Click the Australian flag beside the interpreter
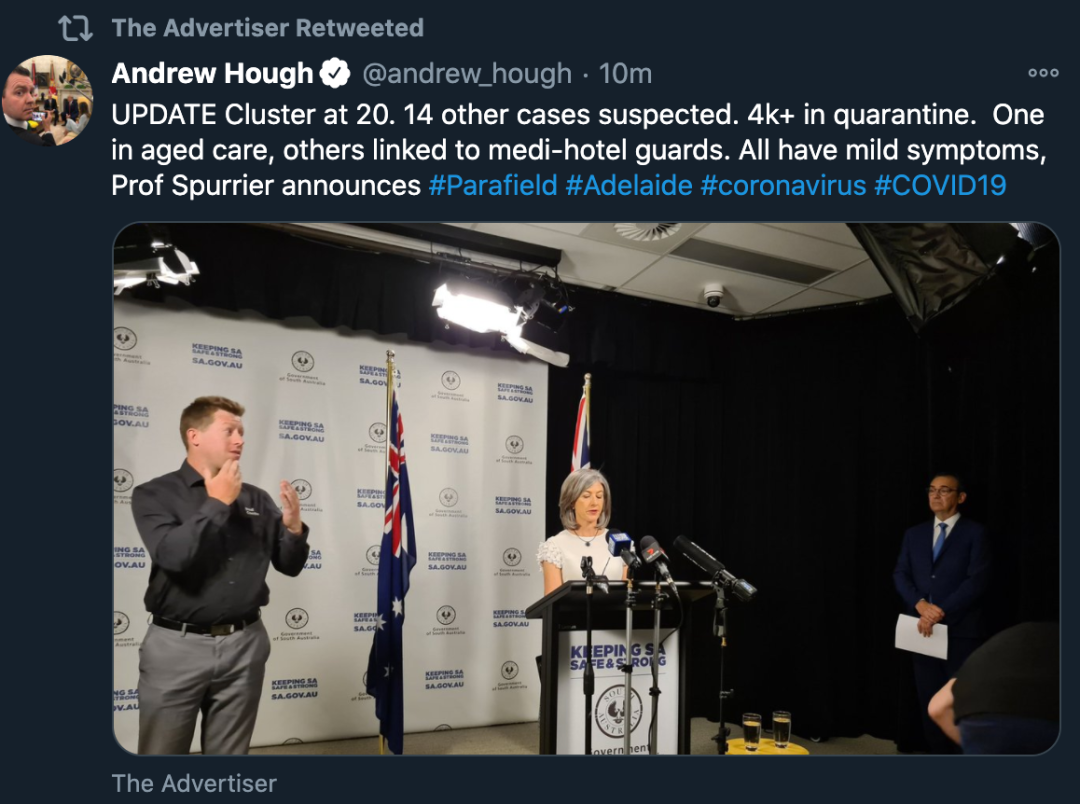 [391, 558]
